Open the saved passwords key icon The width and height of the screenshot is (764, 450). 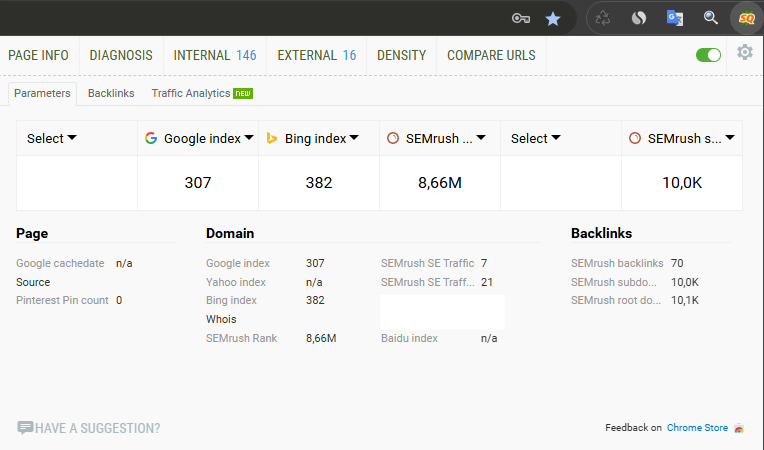(x=520, y=18)
